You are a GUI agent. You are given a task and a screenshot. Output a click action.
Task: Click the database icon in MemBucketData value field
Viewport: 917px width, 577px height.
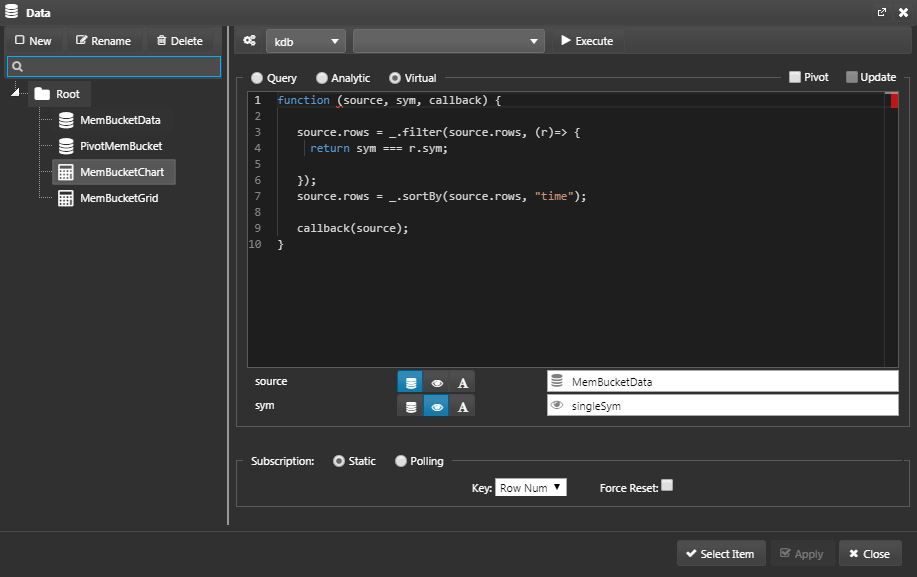pos(557,381)
